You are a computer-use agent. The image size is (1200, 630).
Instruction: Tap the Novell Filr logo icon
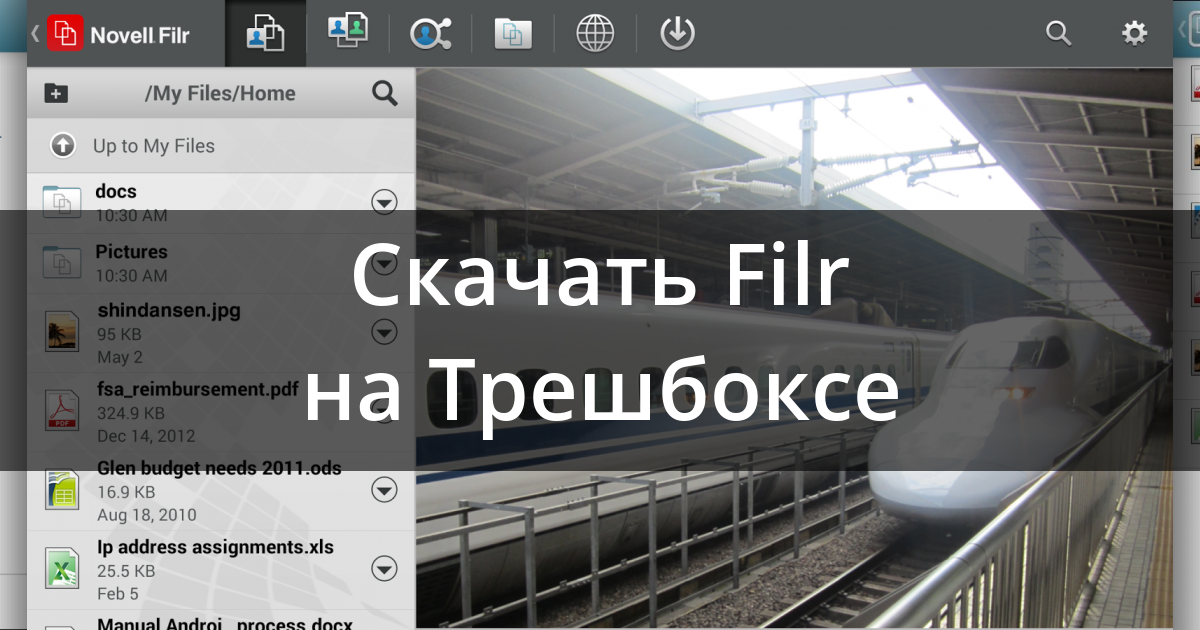click(x=65, y=34)
